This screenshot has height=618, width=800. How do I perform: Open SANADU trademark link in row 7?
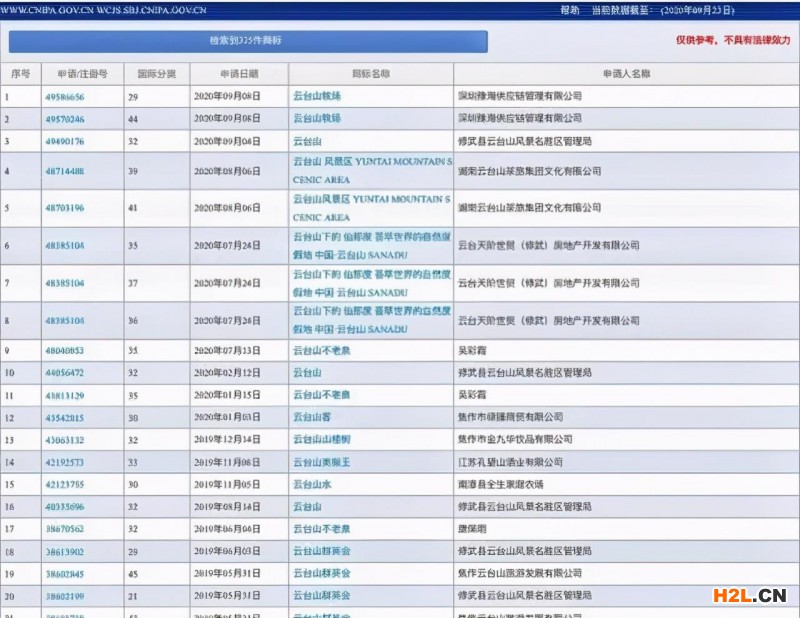(x=372, y=283)
